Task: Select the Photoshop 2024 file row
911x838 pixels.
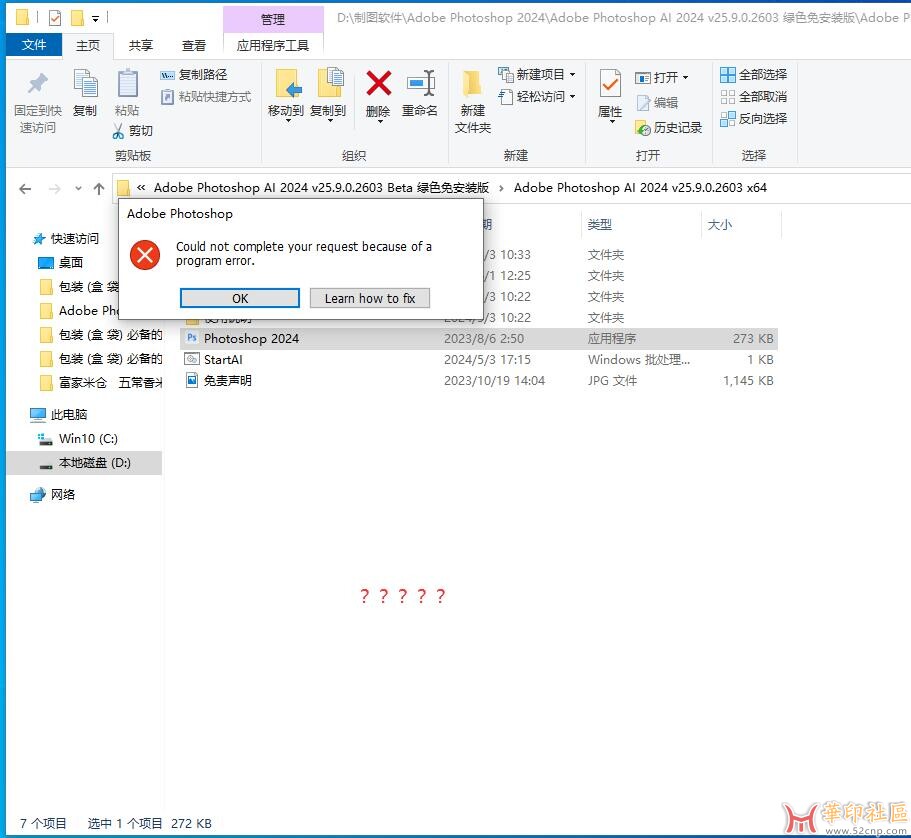Action: 479,338
